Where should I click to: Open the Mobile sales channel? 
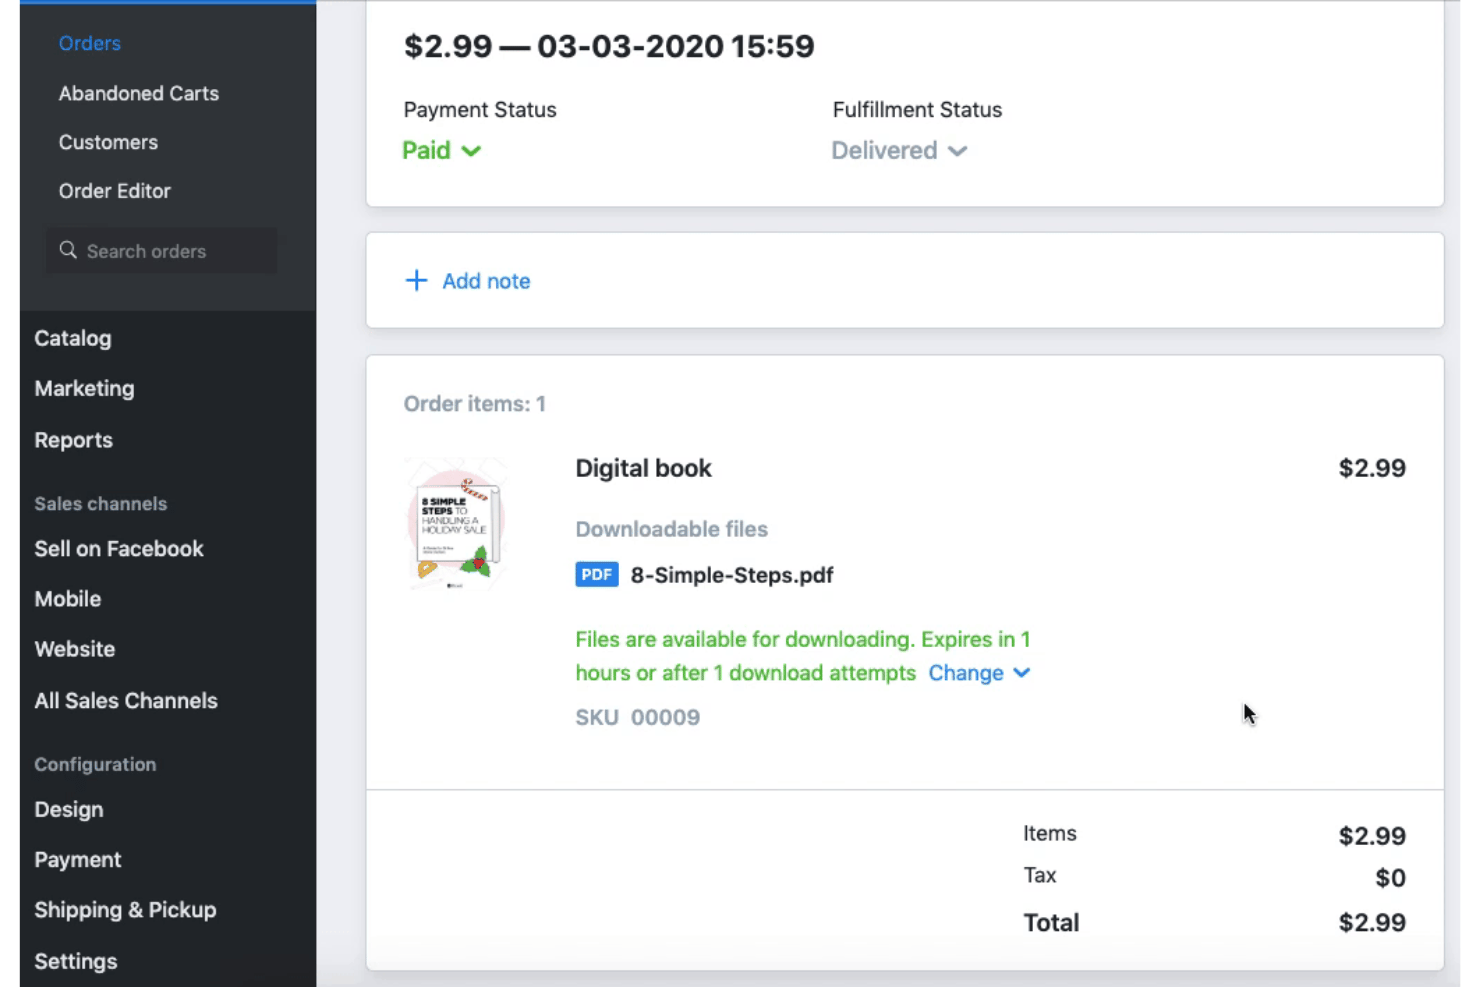point(68,599)
